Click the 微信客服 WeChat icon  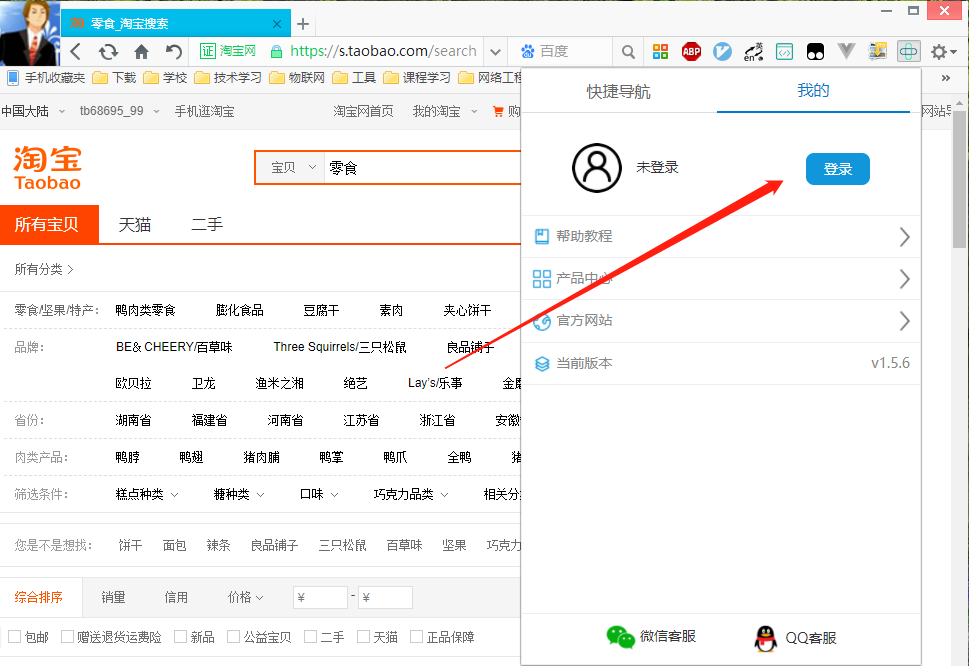[620, 637]
